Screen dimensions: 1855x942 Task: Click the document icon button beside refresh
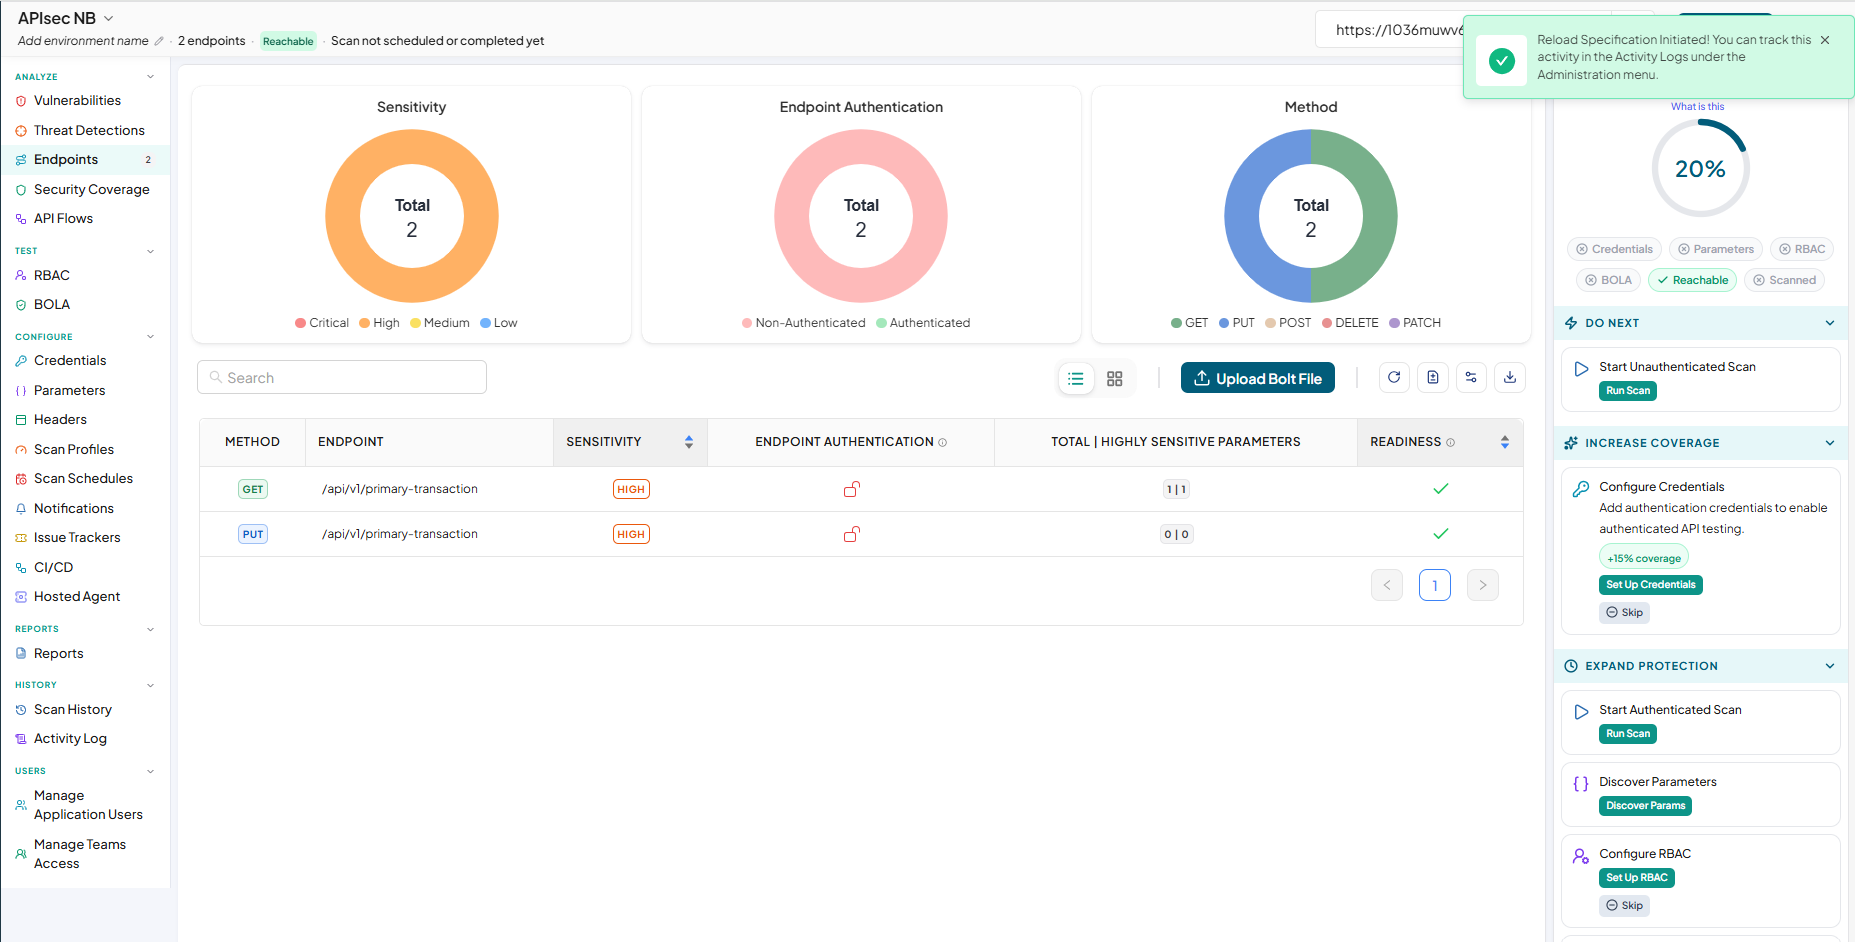coord(1433,378)
